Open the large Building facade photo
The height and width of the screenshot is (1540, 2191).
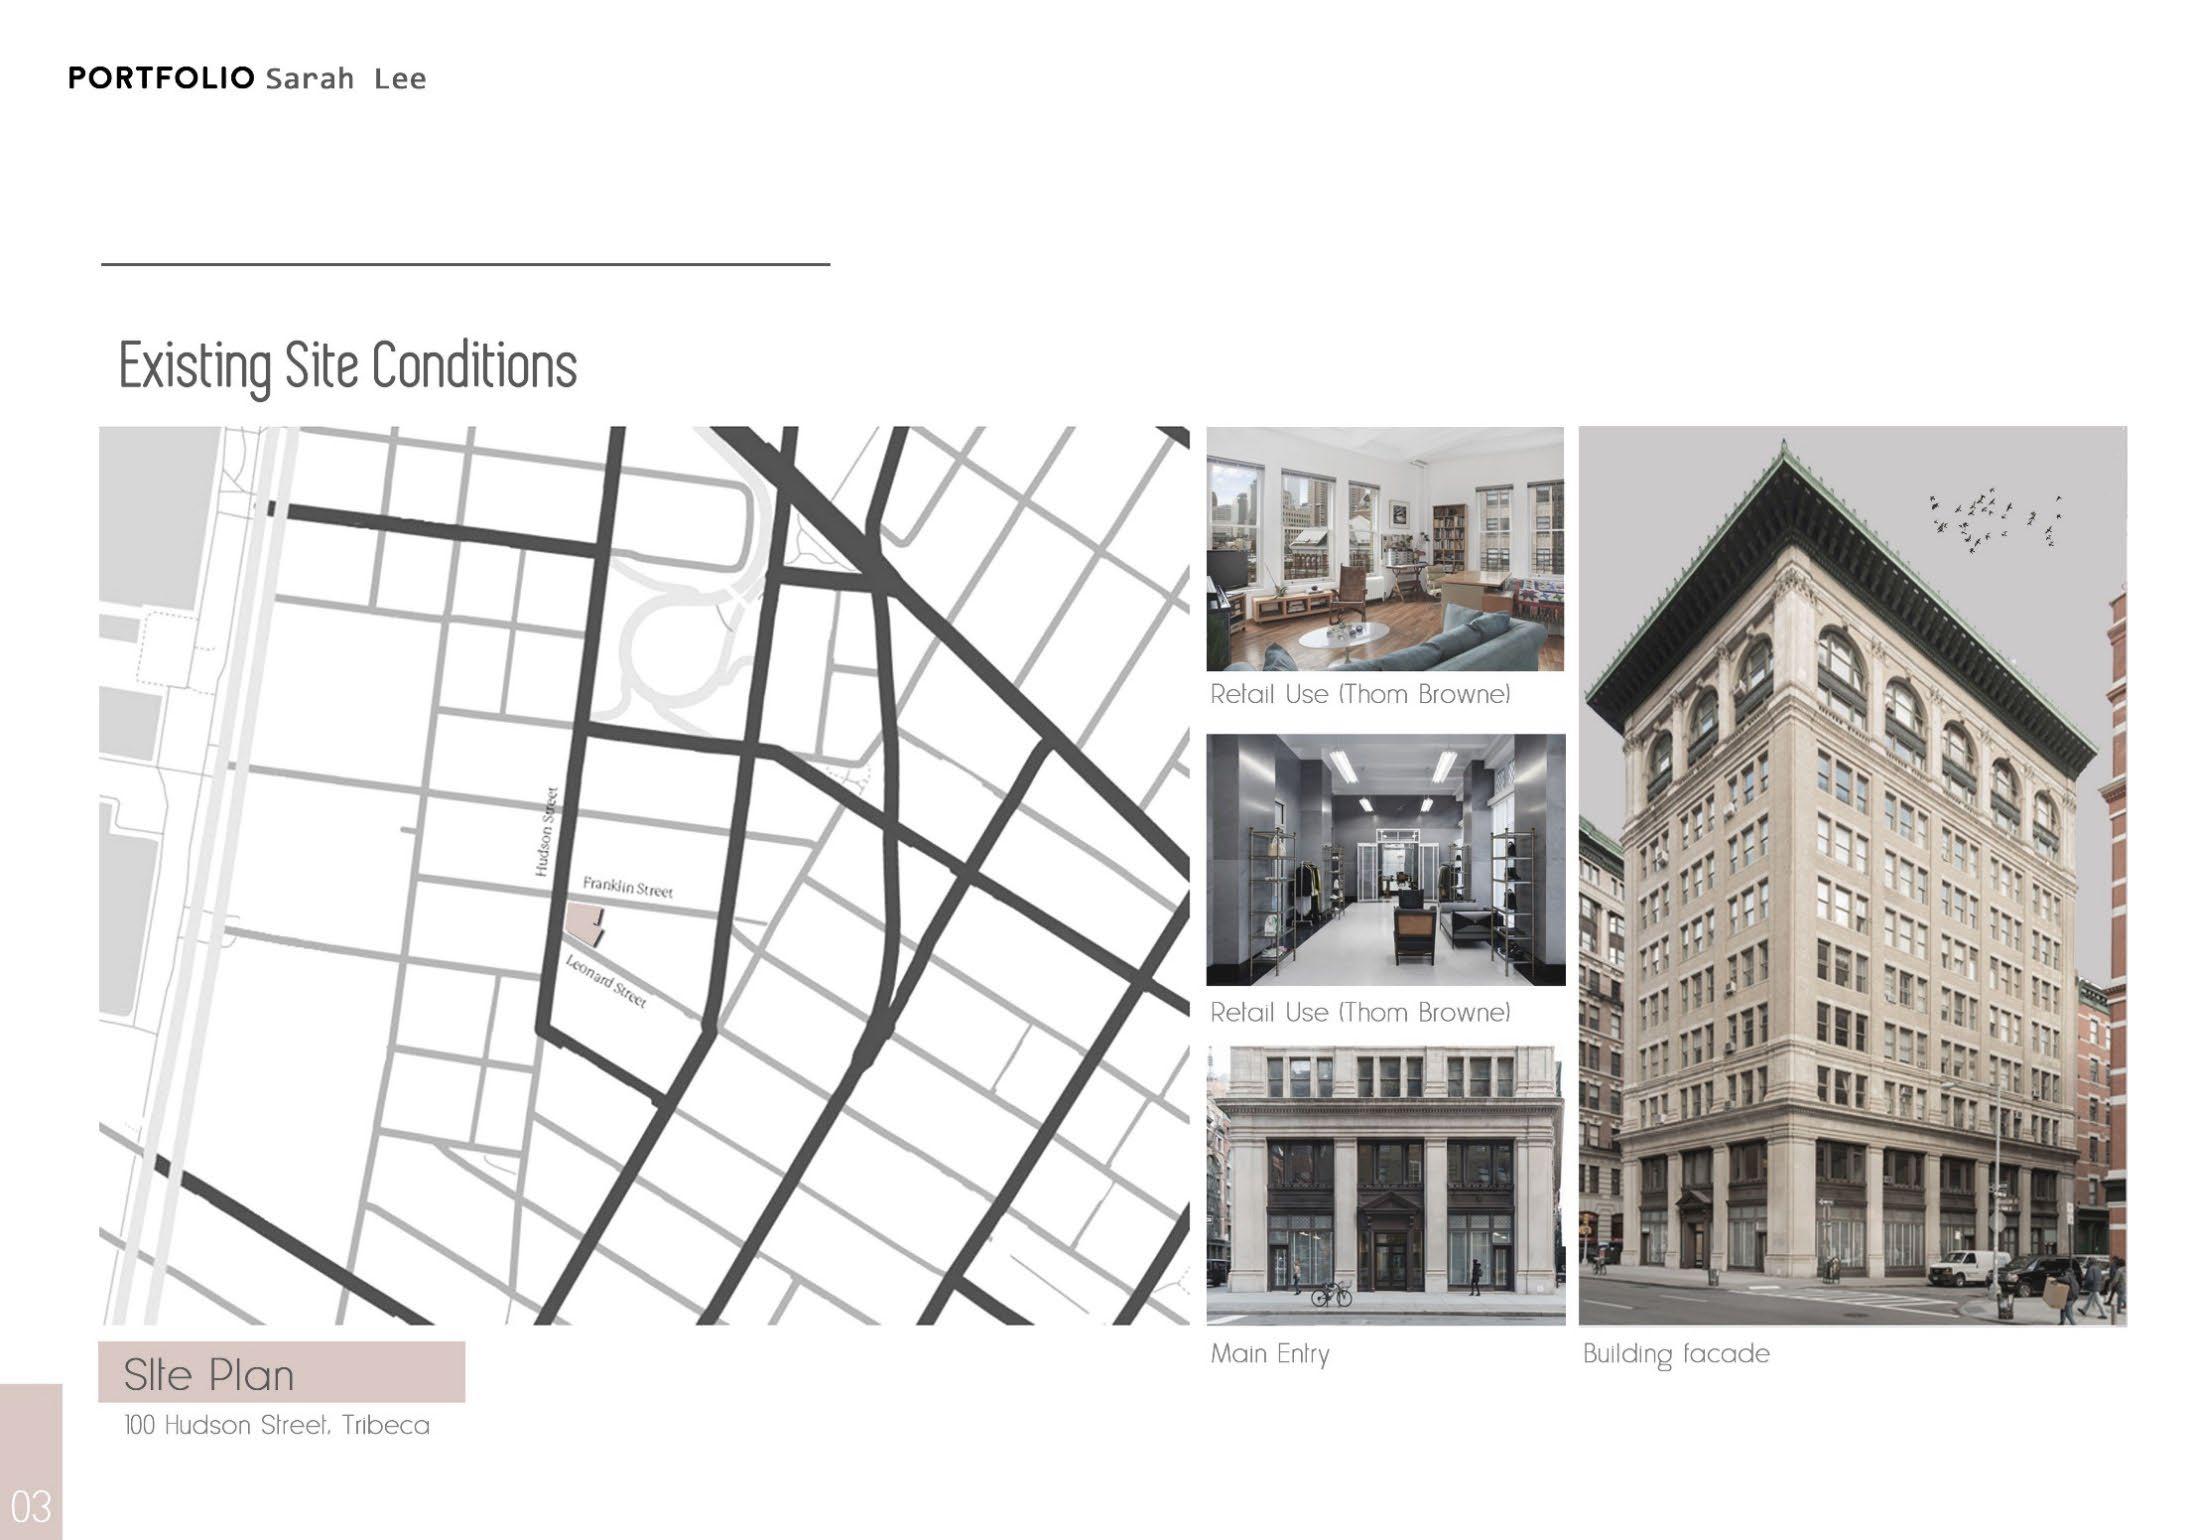1852,875
